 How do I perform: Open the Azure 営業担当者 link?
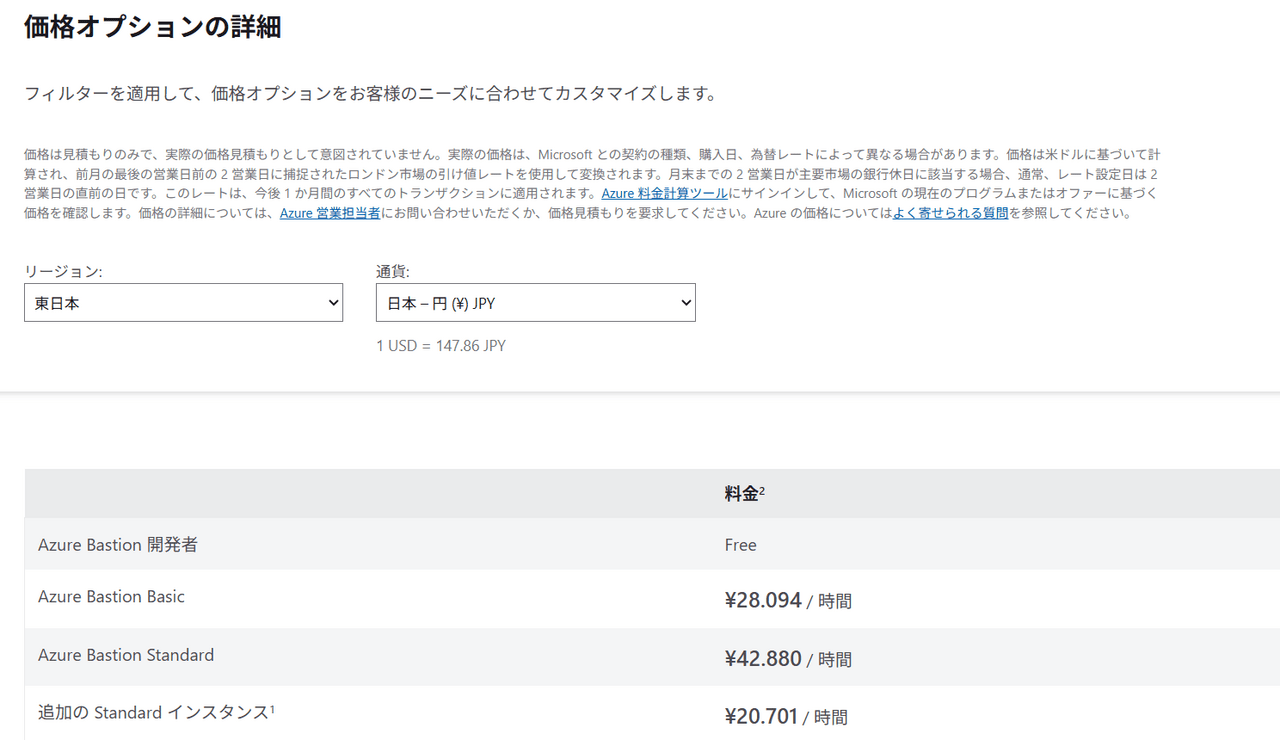(330, 213)
